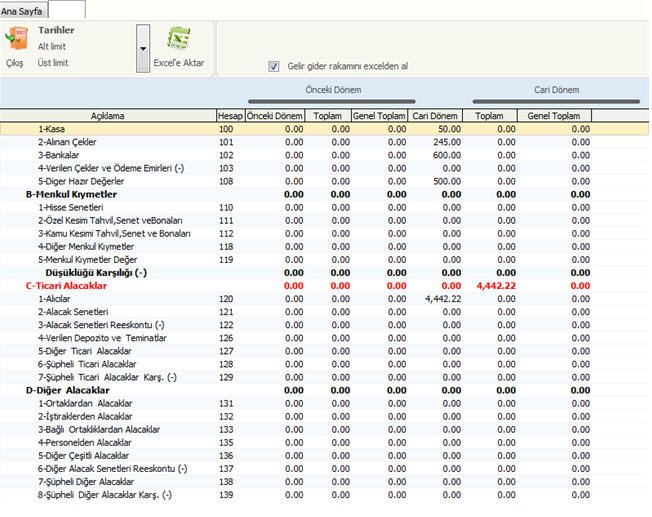Click the Çıkış exit icon

pyautogui.click(x=15, y=40)
